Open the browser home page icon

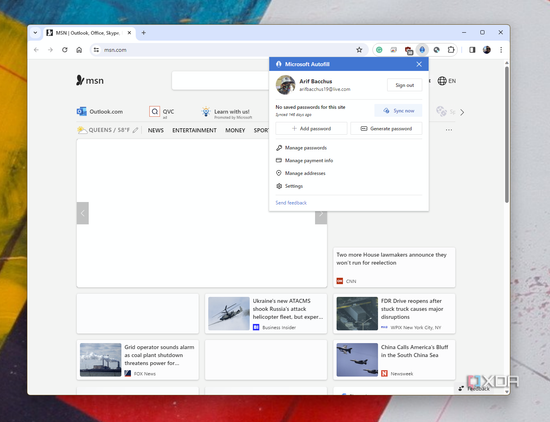(x=79, y=50)
